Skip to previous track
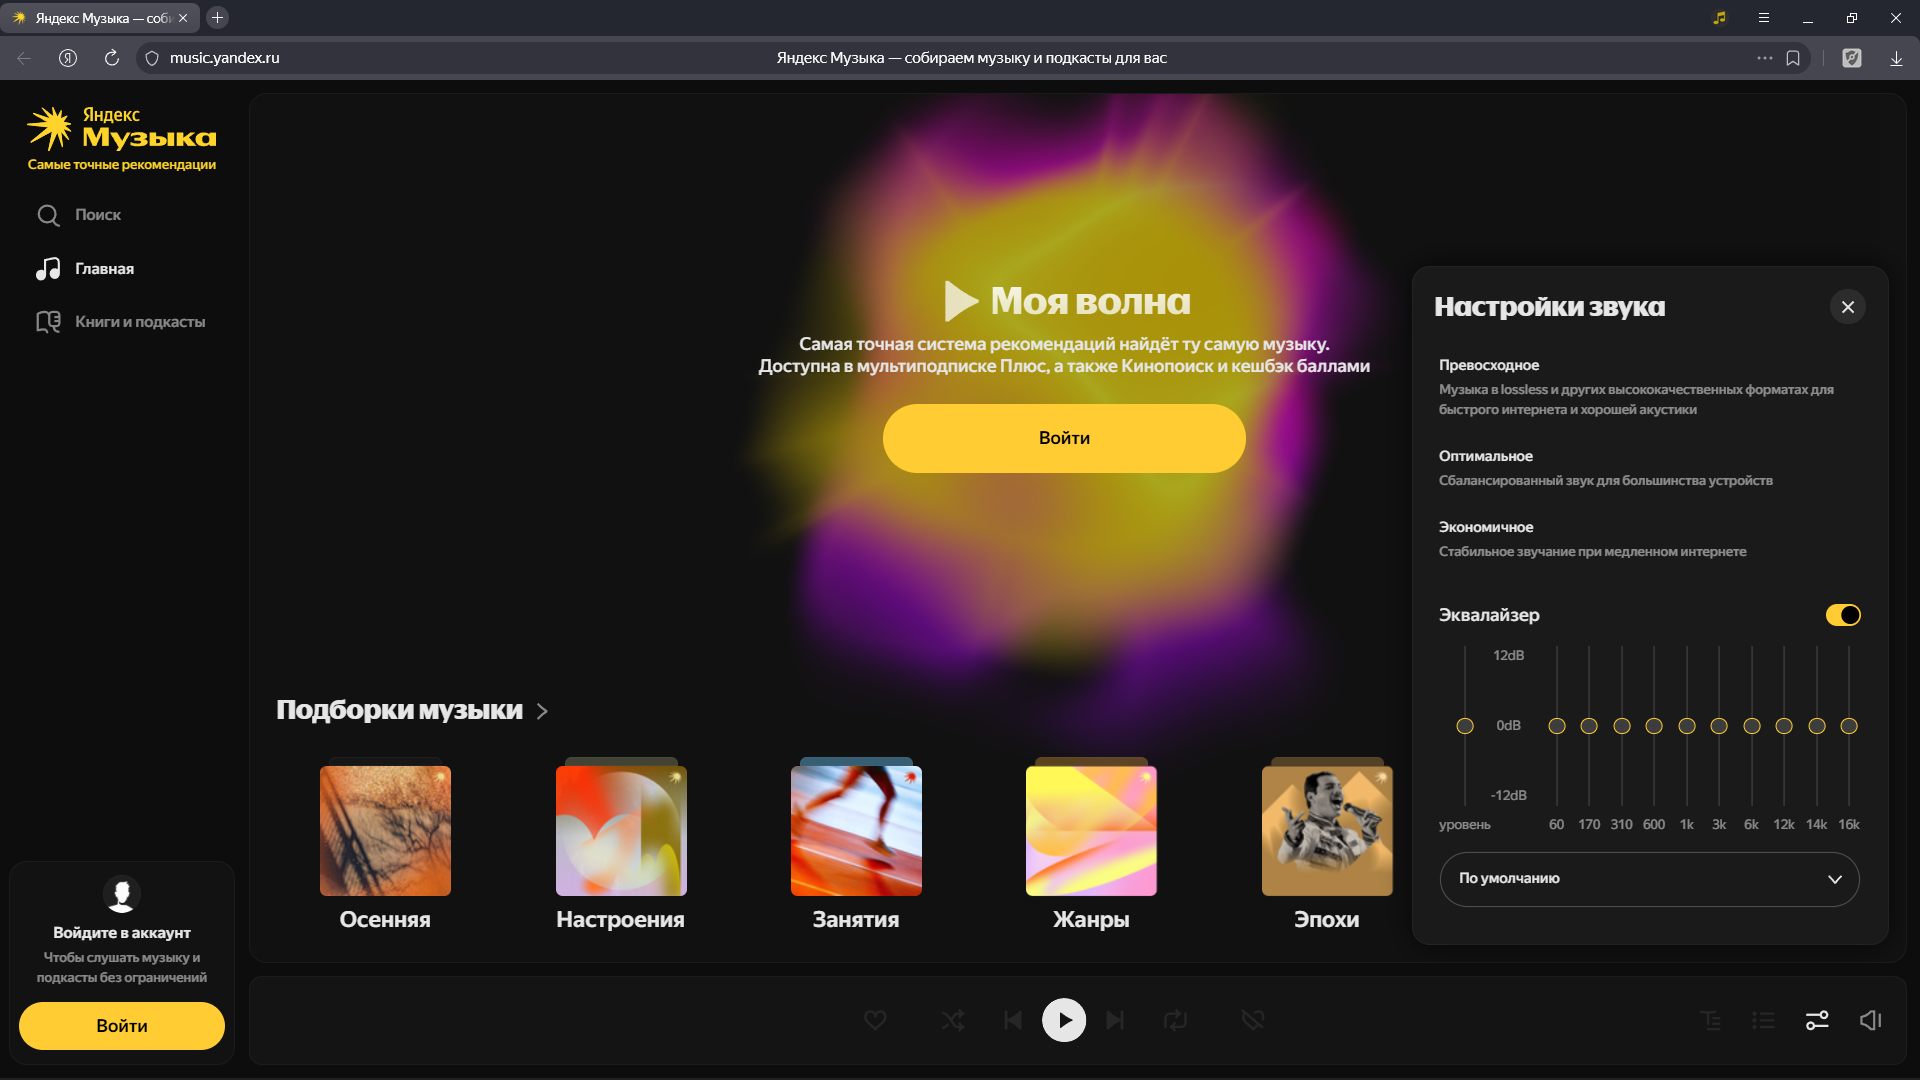Image resolution: width=1920 pixels, height=1080 pixels. [x=1013, y=1020]
